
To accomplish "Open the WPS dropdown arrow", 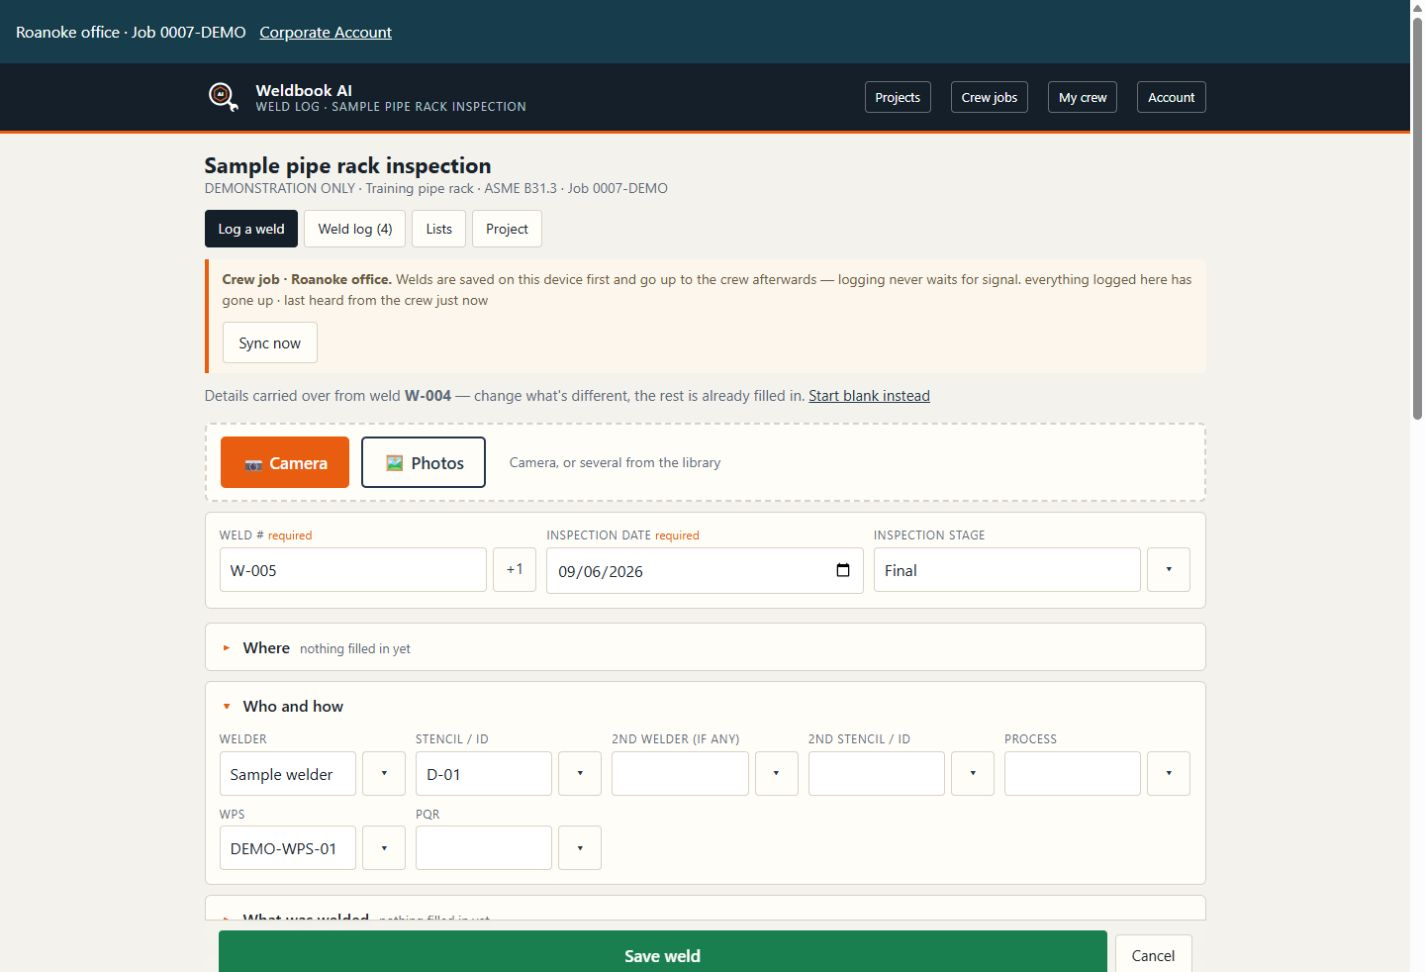I will click(384, 848).
